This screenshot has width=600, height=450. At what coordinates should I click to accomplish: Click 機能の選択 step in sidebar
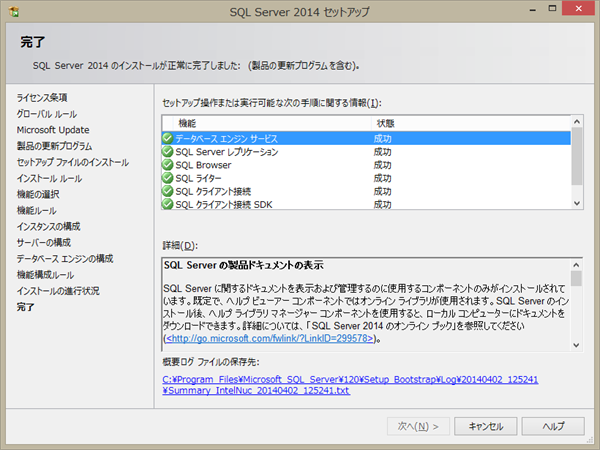point(38,194)
